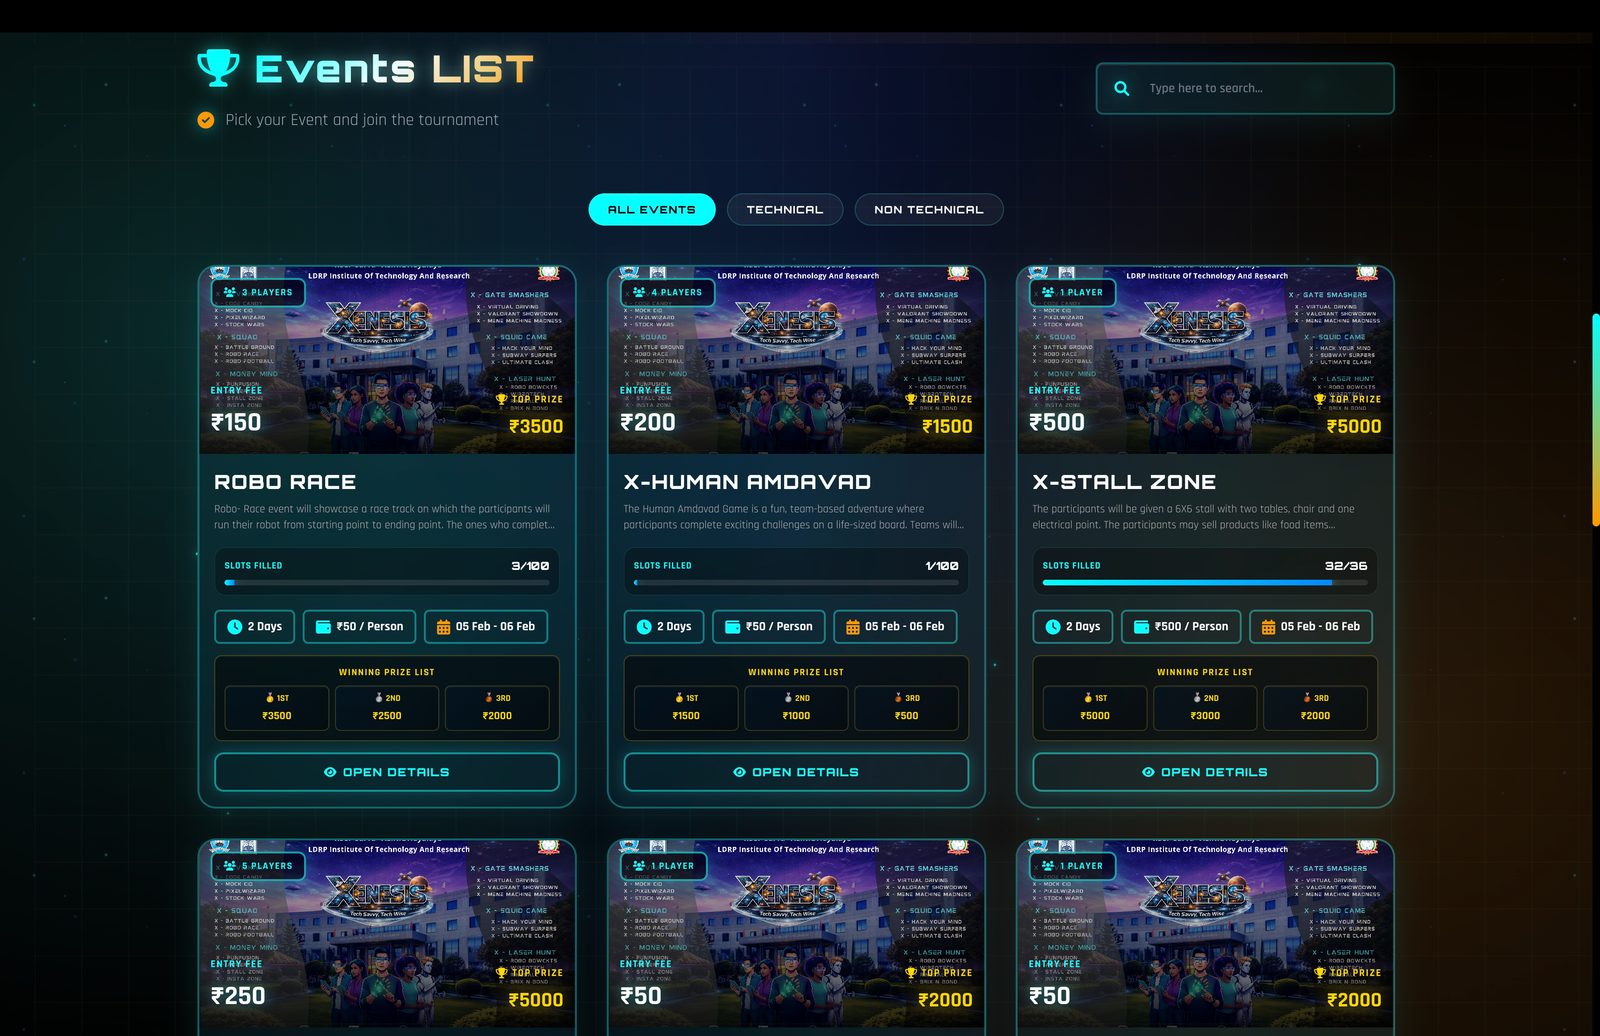1600x1036 pixels.
Task: Open details for X-Human Amdavad
Action: (796, 772)
